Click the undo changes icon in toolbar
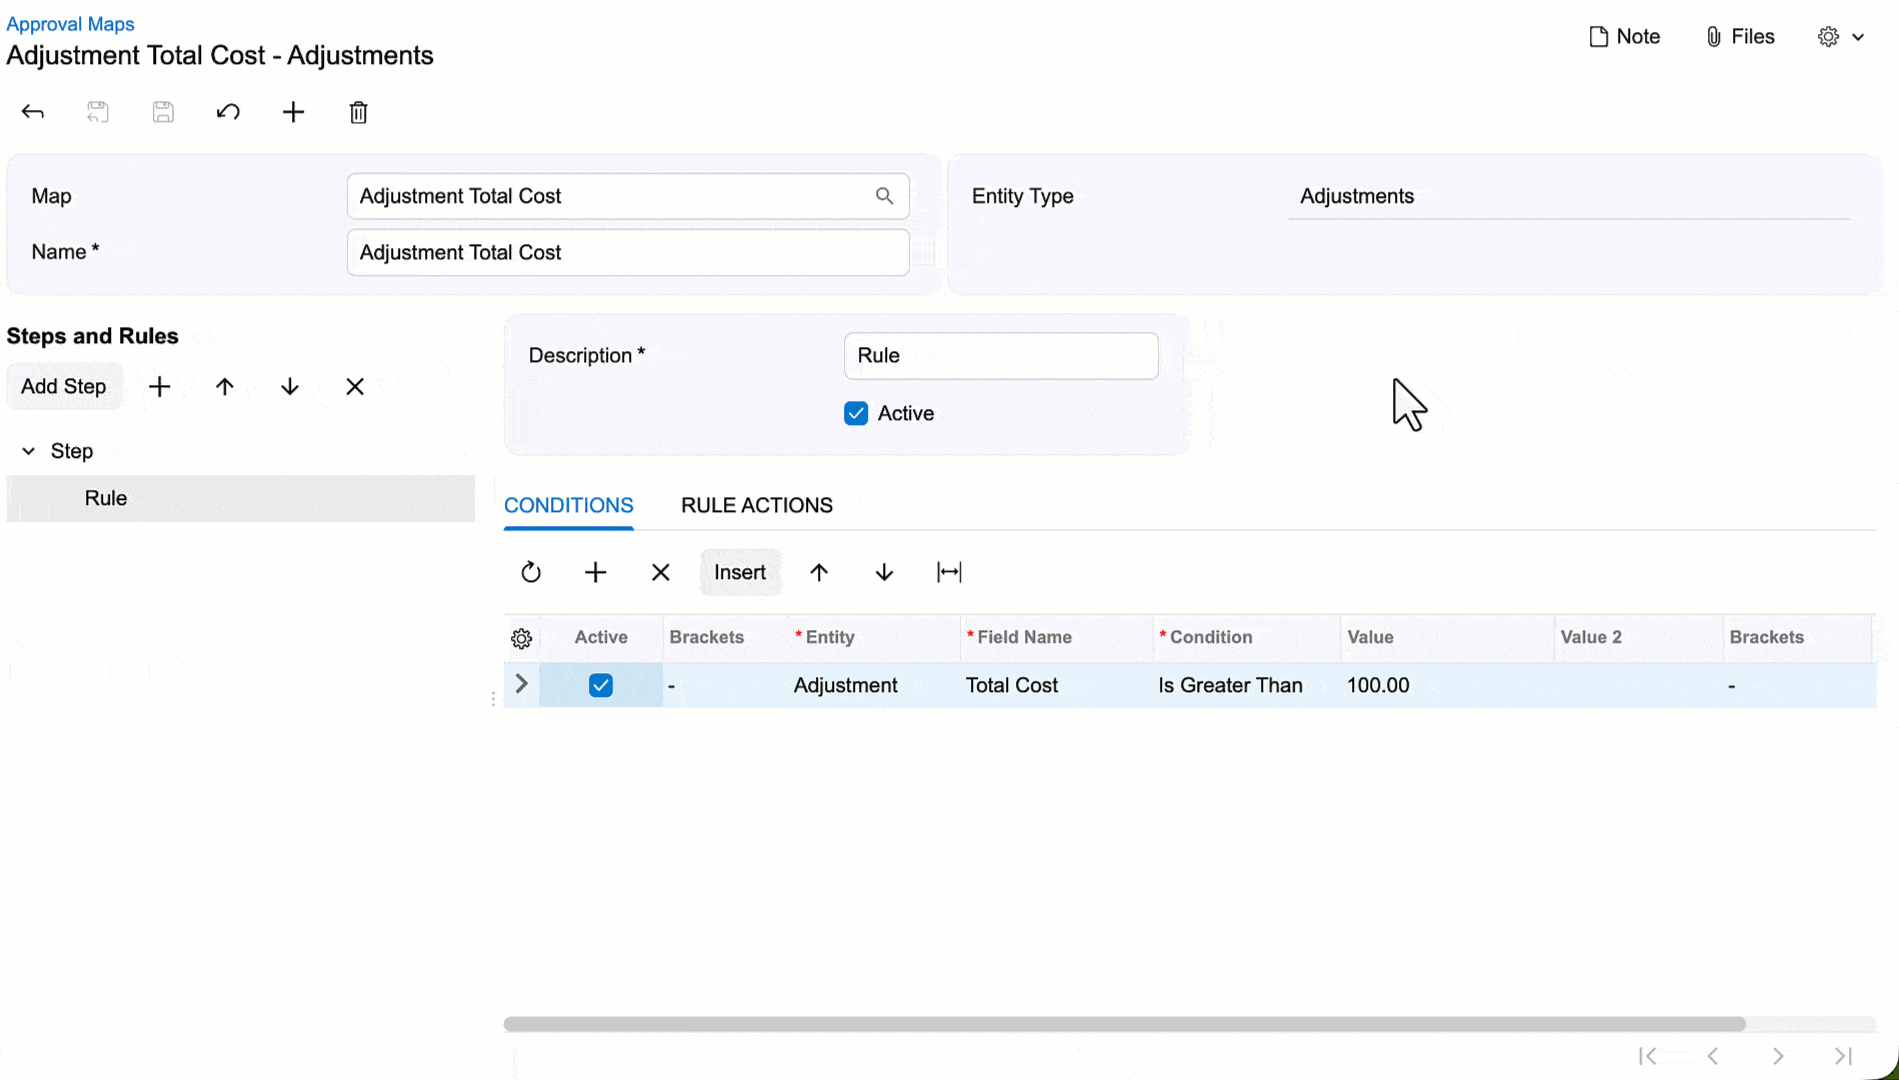1899x1080 pixels. [228, 112]
